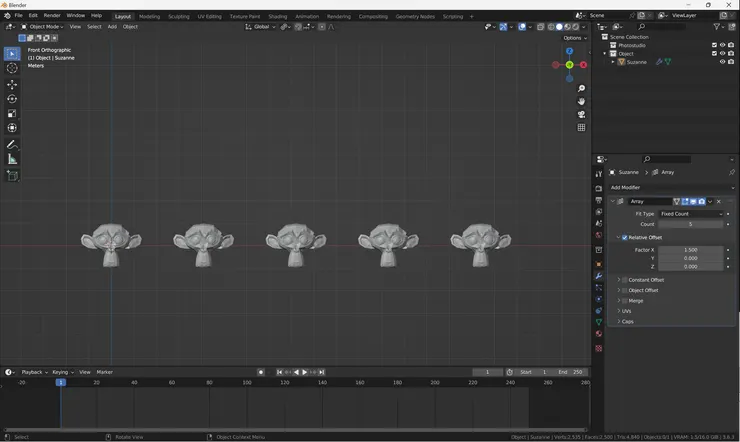
Task: Click the red X axis gizmo
Action: (x=583, y=65)
